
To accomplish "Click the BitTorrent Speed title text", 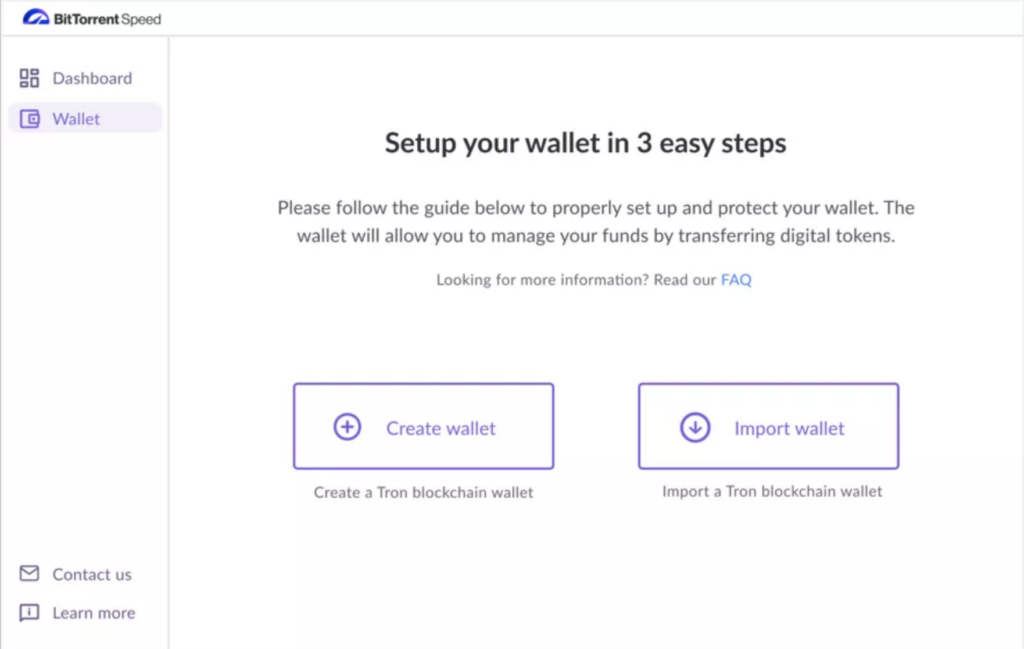I will tap(107, 19).
